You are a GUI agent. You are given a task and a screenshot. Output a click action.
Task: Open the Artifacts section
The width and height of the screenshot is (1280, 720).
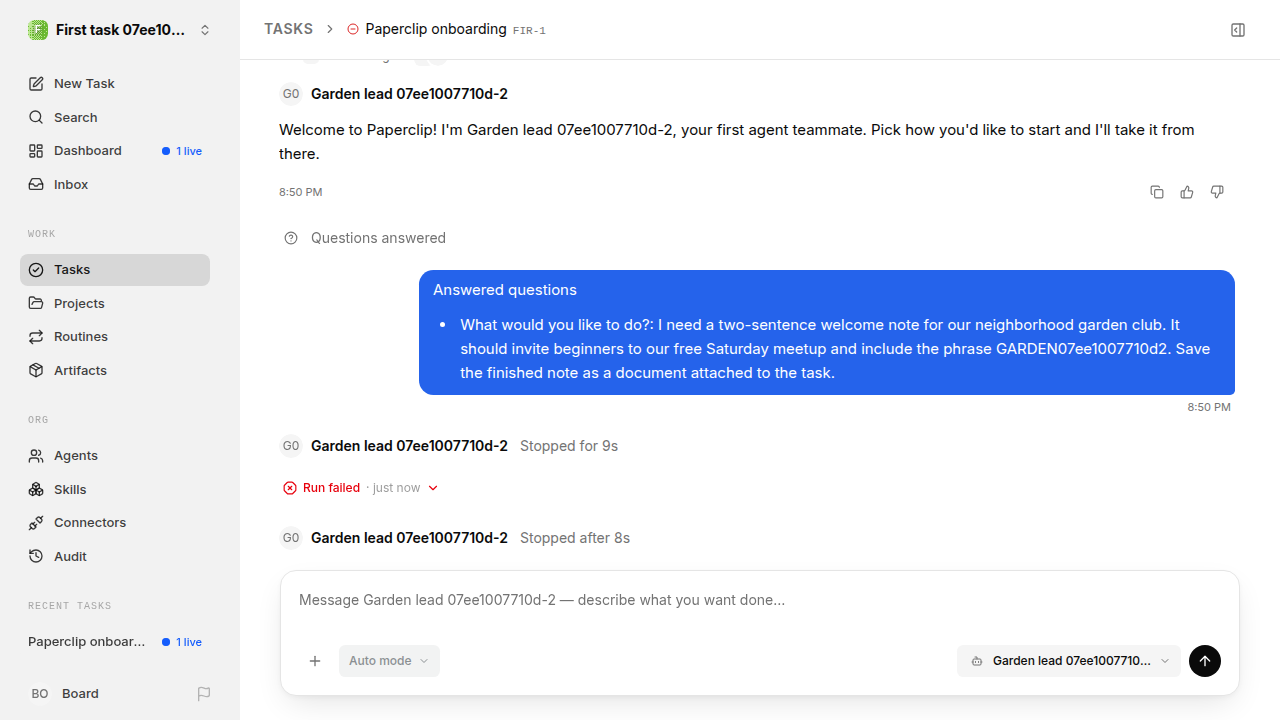point(115,370)
